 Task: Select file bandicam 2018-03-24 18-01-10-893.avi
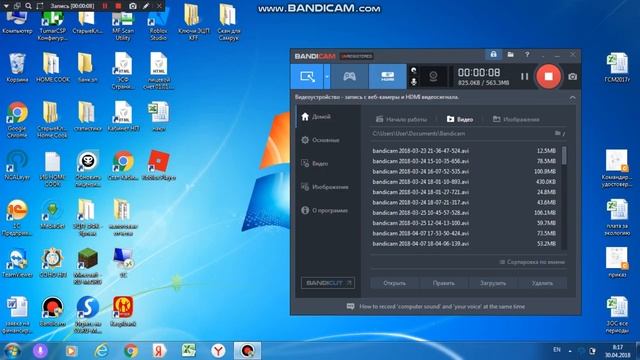click(x=464, y=182)
